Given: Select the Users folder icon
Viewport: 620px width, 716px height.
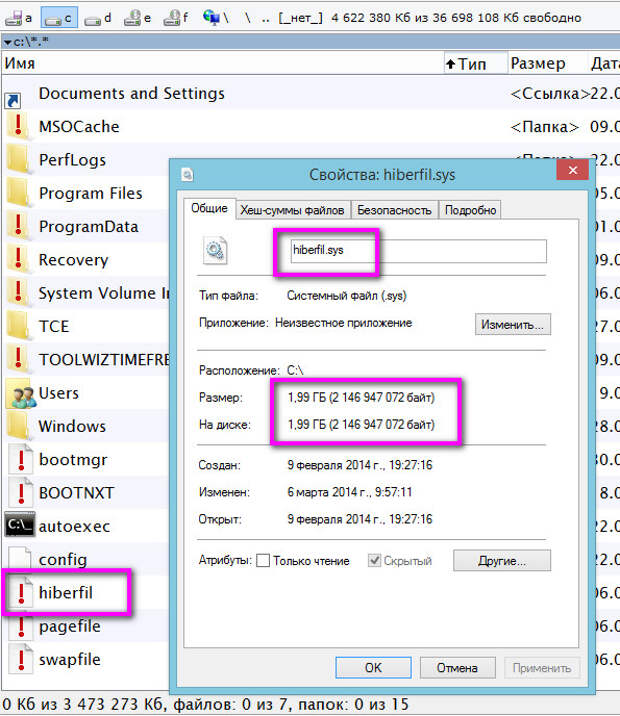Looking at the screenshot, I should coord(19,393).
